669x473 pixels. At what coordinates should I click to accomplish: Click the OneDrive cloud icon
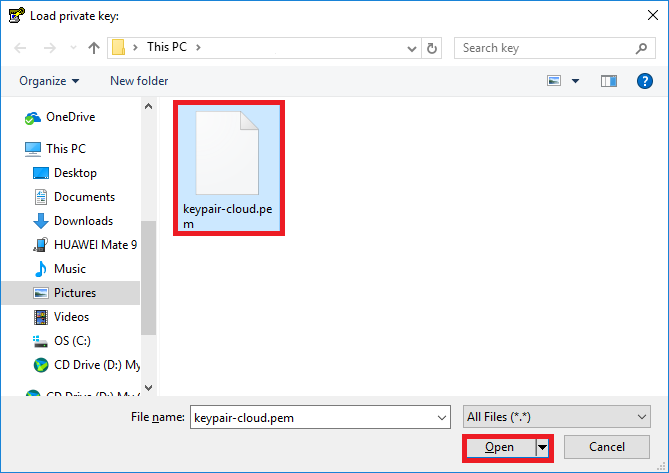[32, 118]
